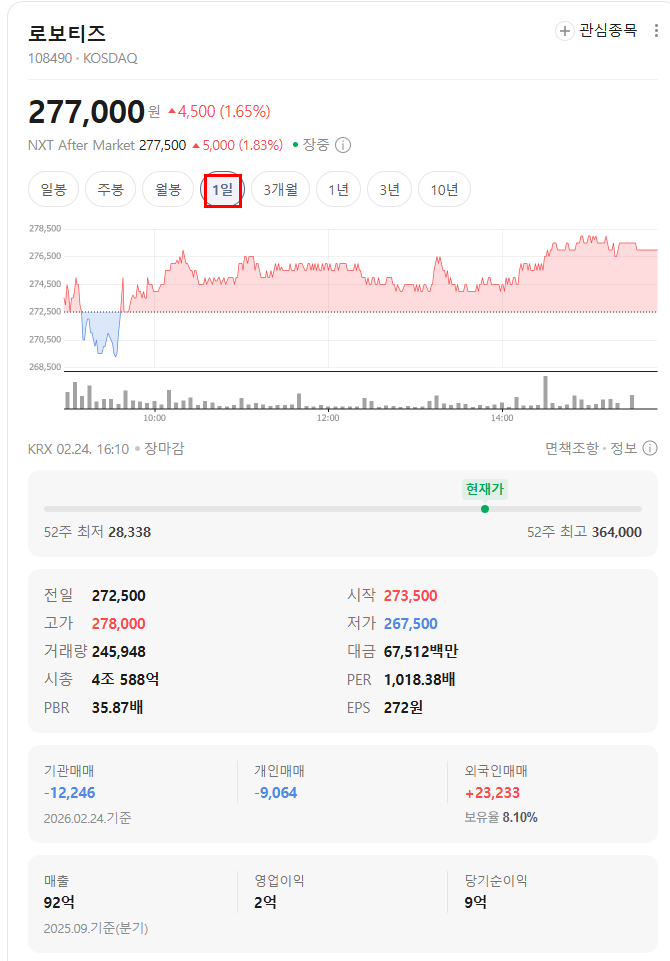Viewport: 670px width, 961px height.
Task: Click the EPS 272원 value
Action: pyautogui.click(x=403, y=708)
